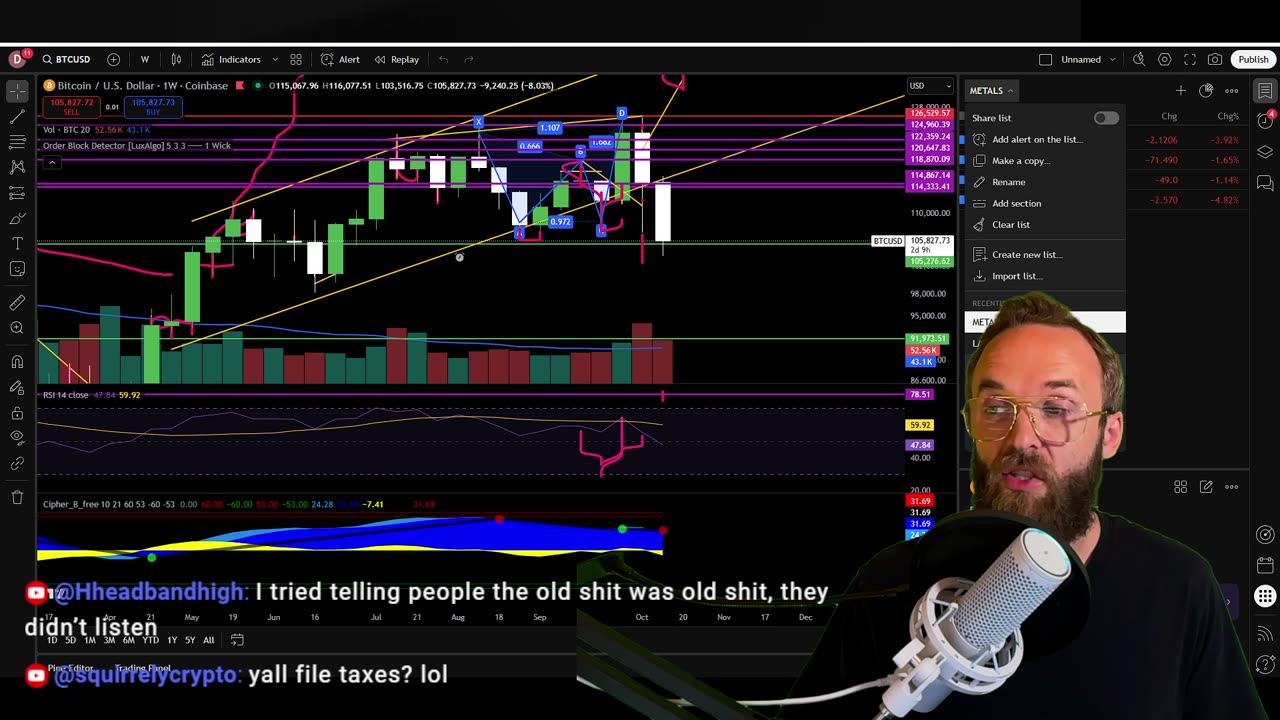Select the All time range

(208, 640)
